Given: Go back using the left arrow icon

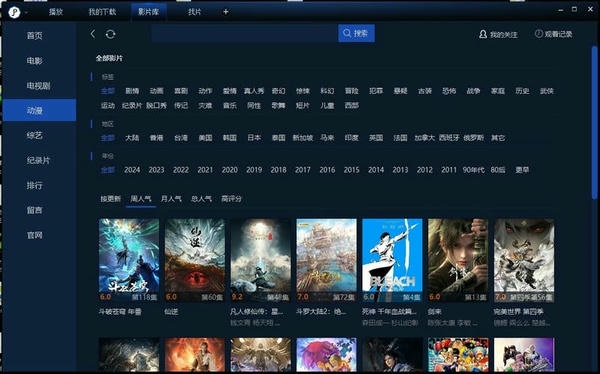Looking at the screenshot, I should click(93, 34).
